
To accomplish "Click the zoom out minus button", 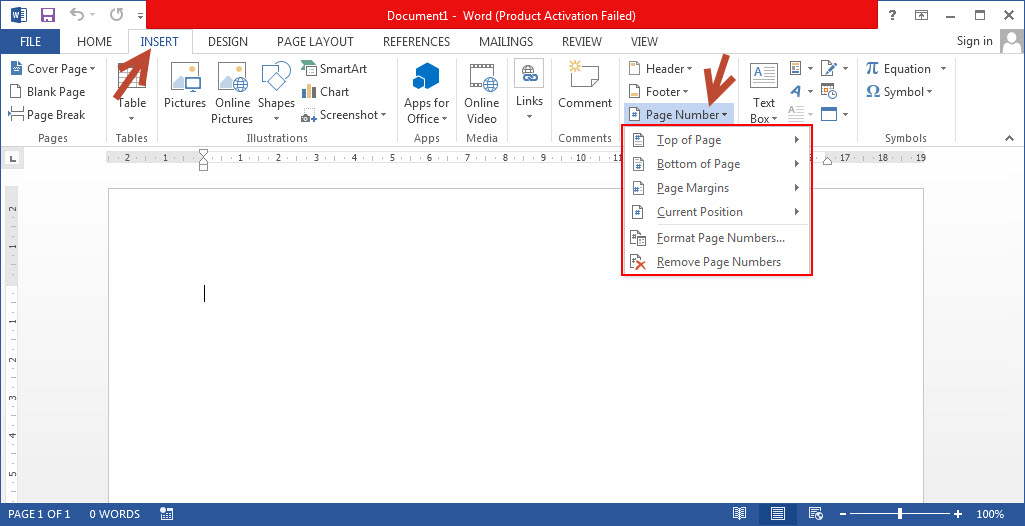I will [x=843, y=514].
